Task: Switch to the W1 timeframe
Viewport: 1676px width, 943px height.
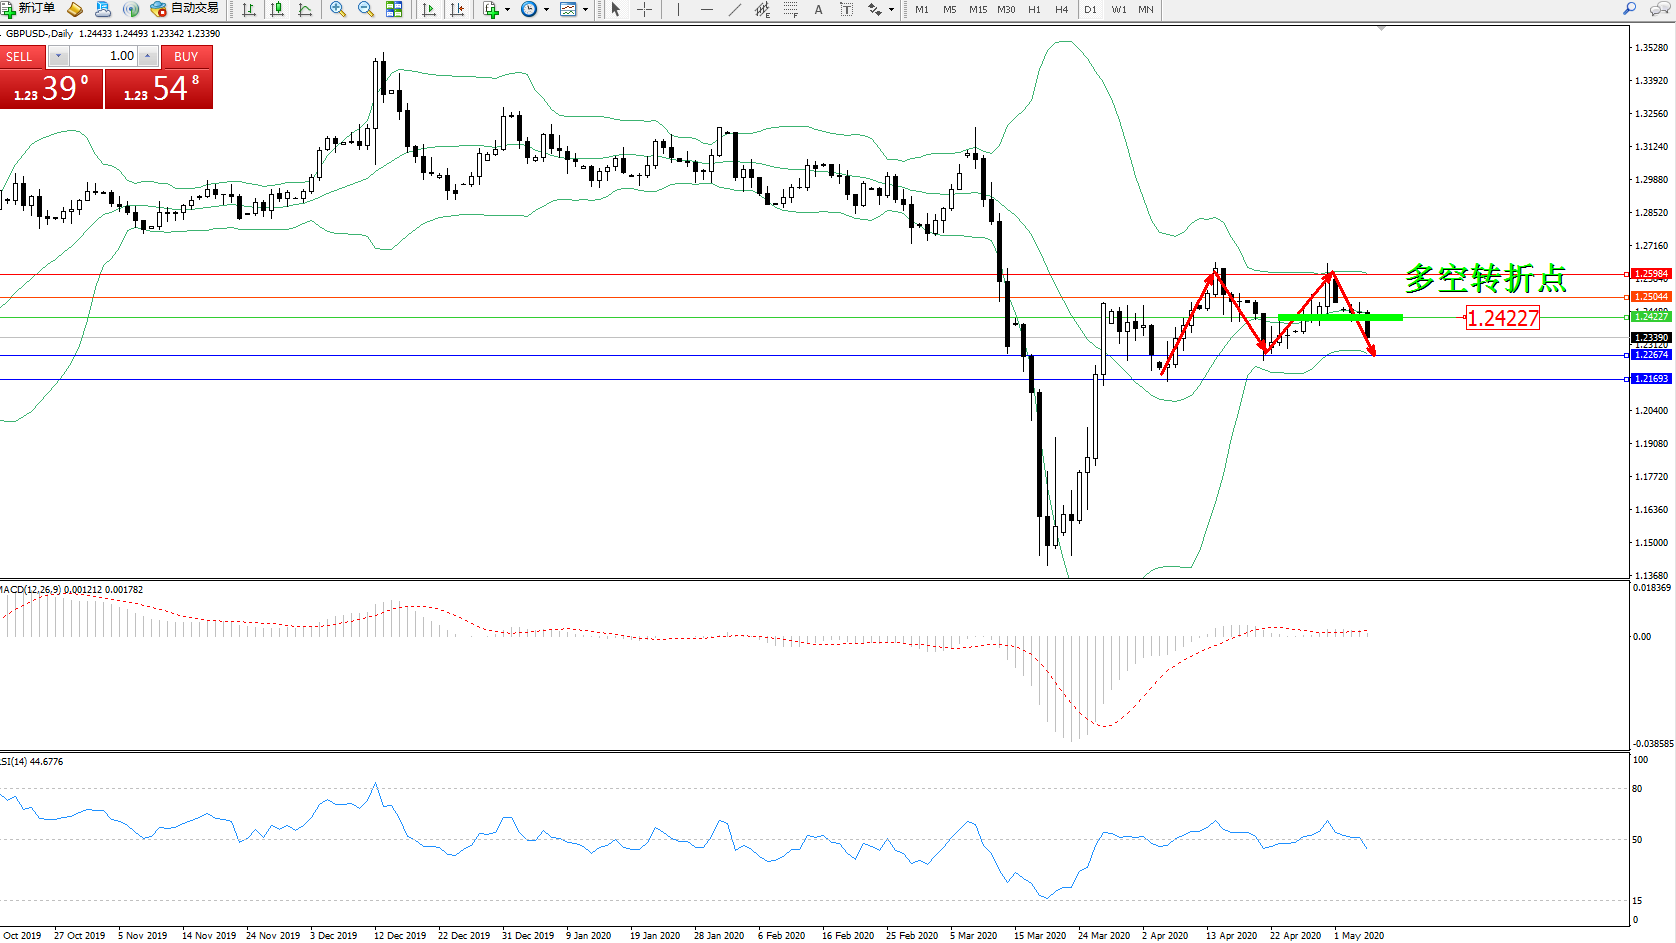Action: (x=1119, y=9)
